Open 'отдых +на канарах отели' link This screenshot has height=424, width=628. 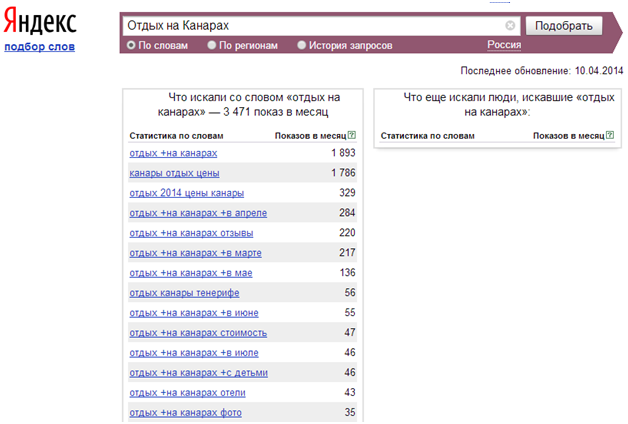tap(187, 393)
